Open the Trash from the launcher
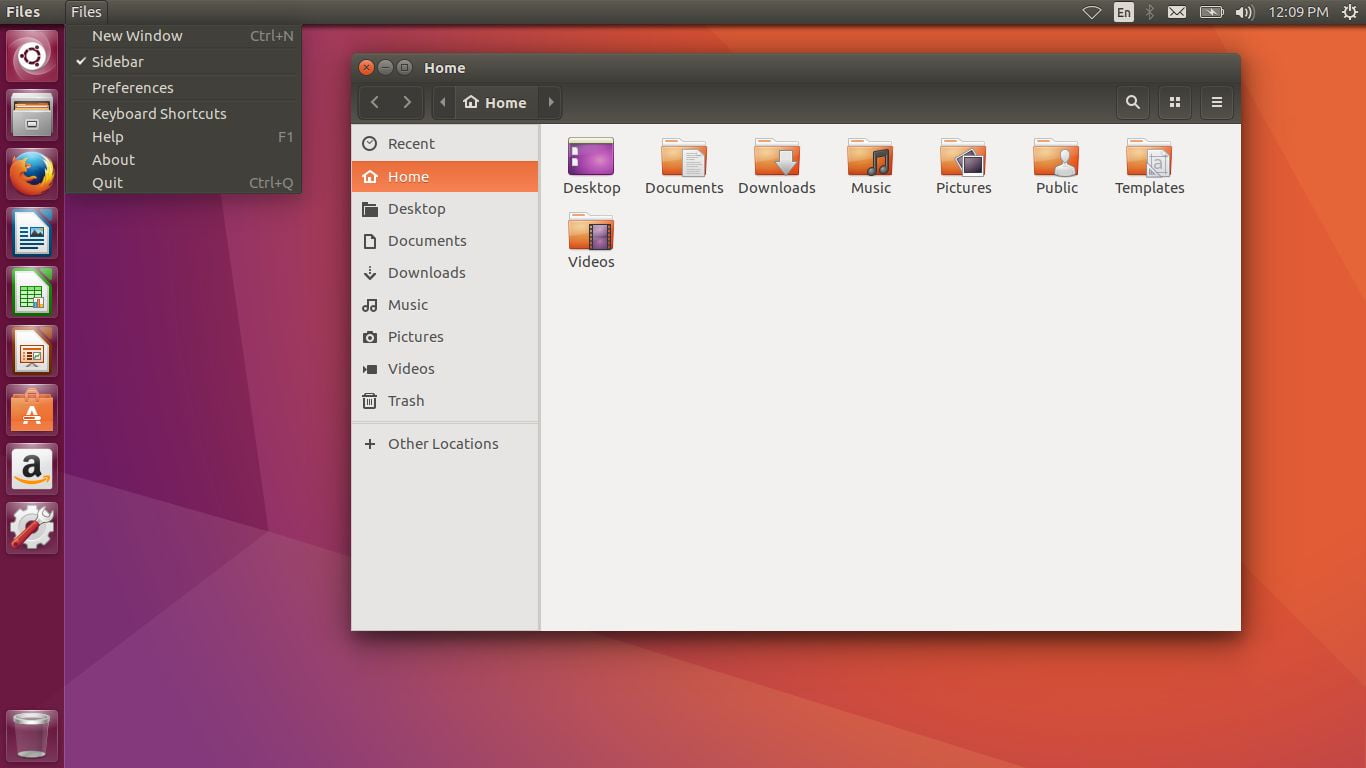The width and height of the screenshot is (1366, 768). [x=31, y=733]
